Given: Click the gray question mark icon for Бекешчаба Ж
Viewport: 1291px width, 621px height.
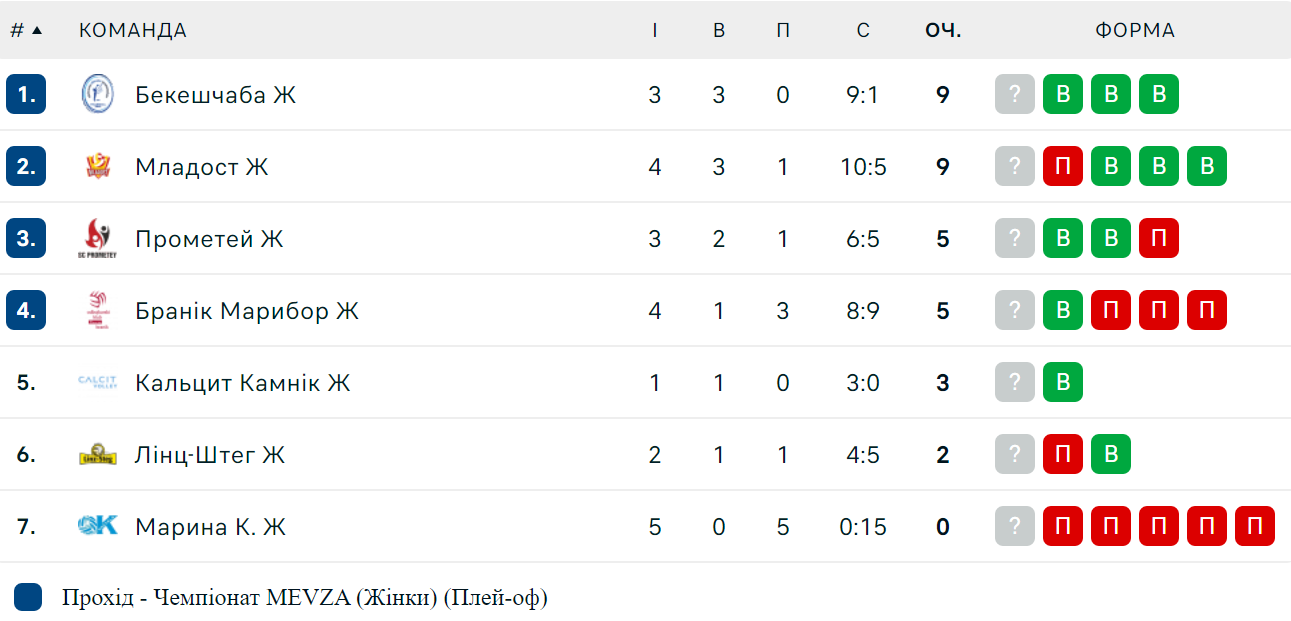Looking at the screenshot, I should point(1015,95).
